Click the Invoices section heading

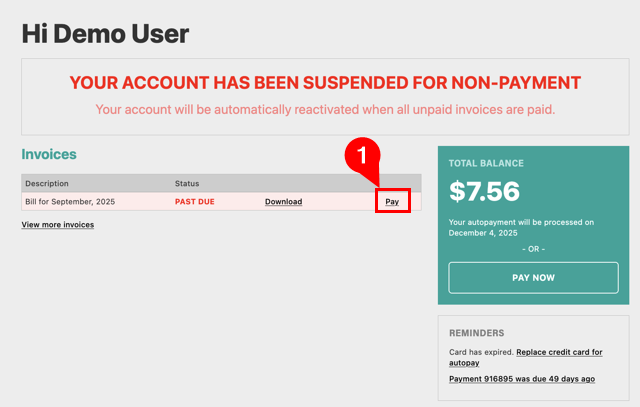click(x=49, y=155)
